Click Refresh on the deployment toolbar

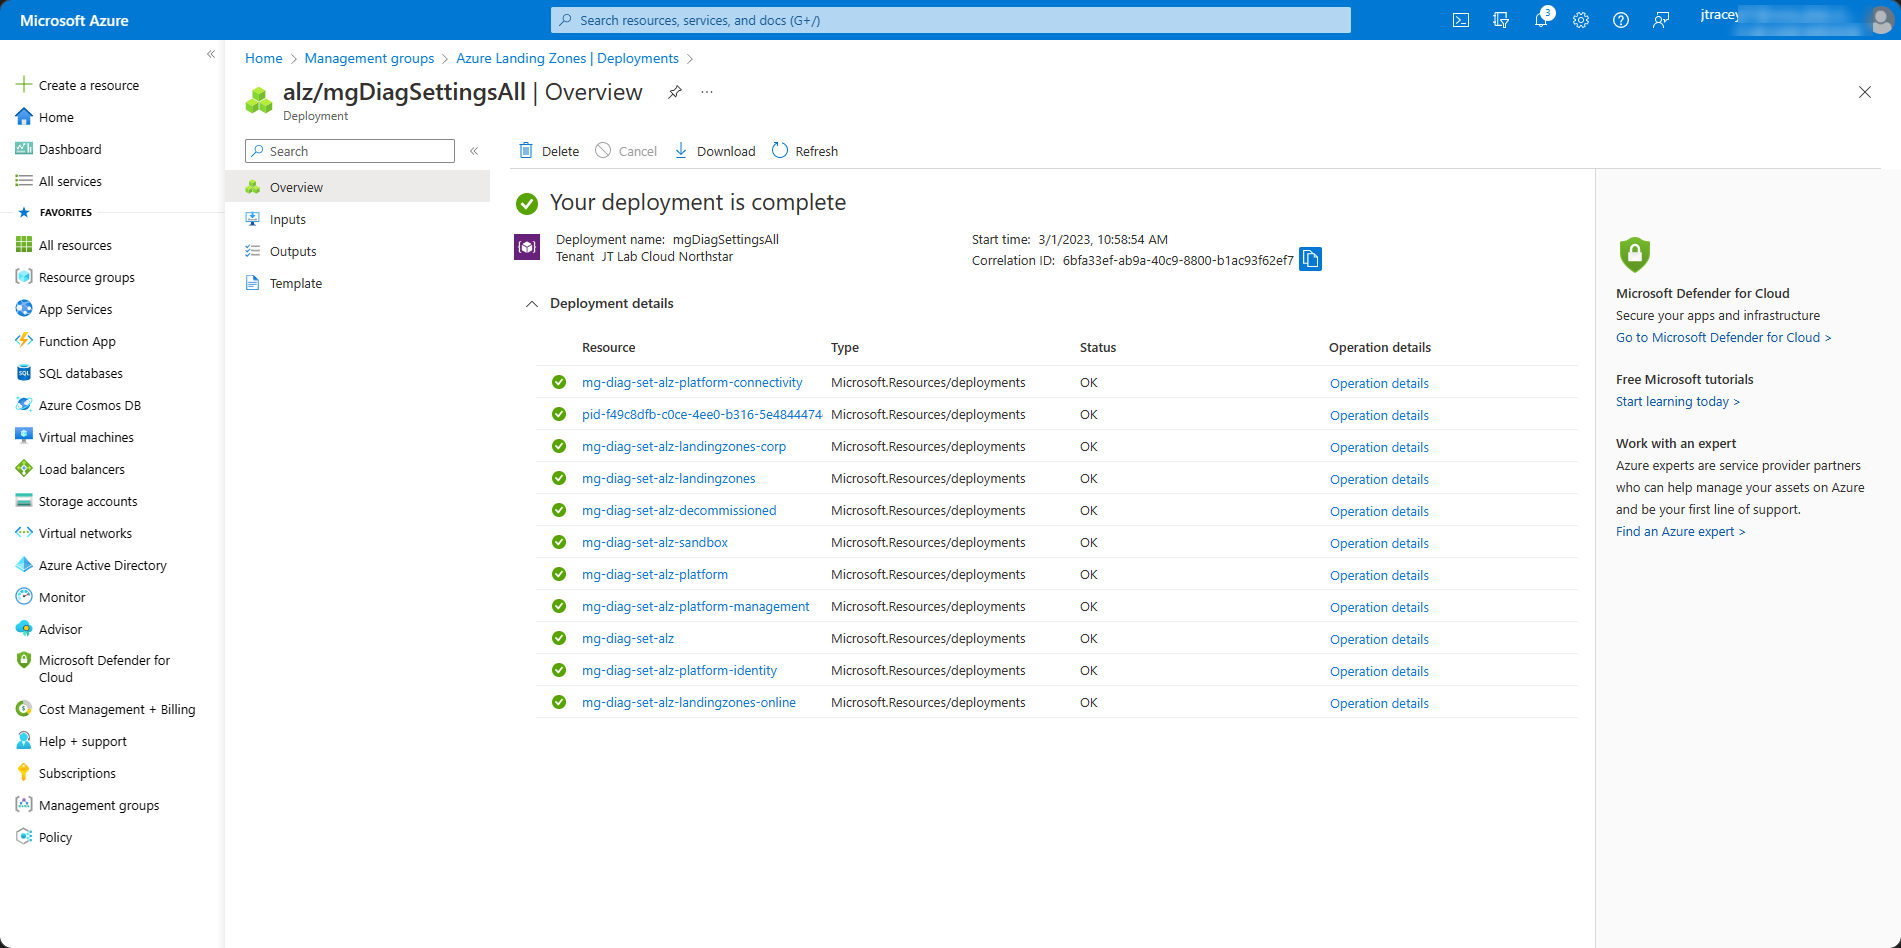pyautogui.click(x=804, y=150)
